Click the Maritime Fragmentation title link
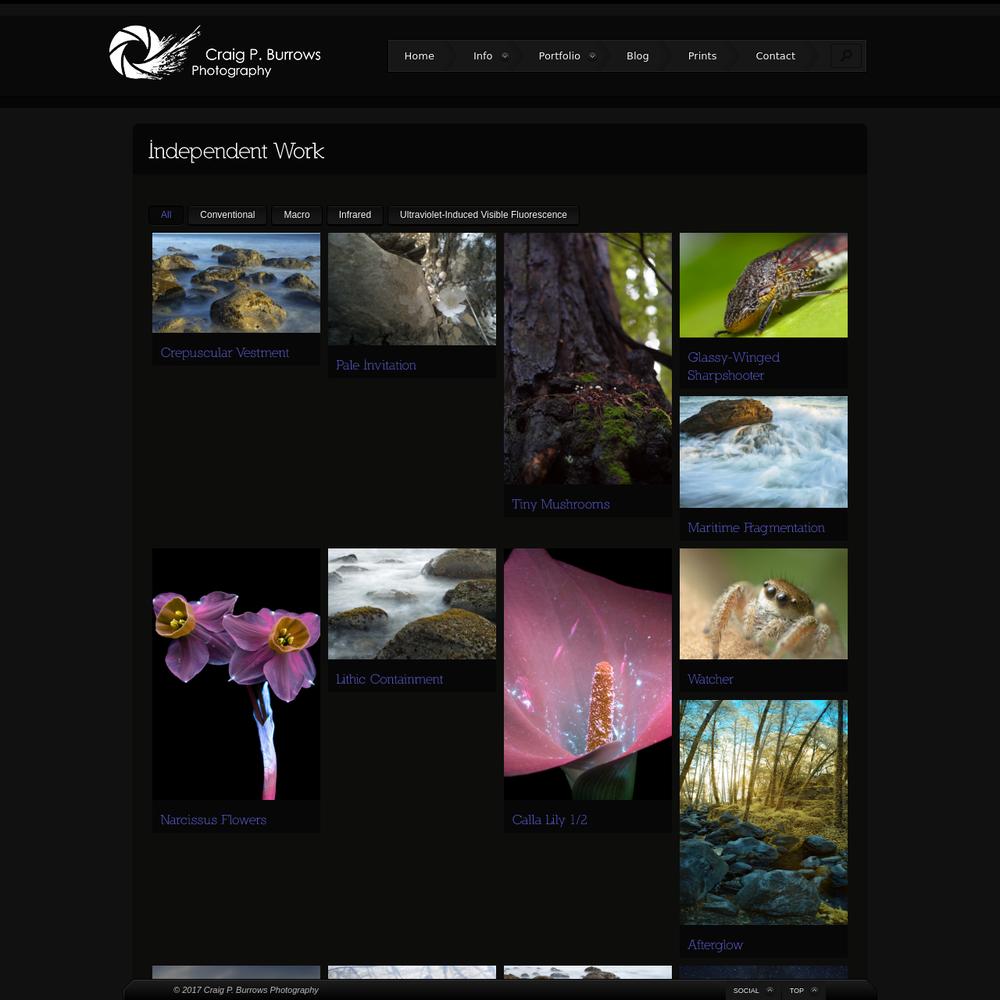Viewport: 1000px width, 1000px height. click(756, 528)
